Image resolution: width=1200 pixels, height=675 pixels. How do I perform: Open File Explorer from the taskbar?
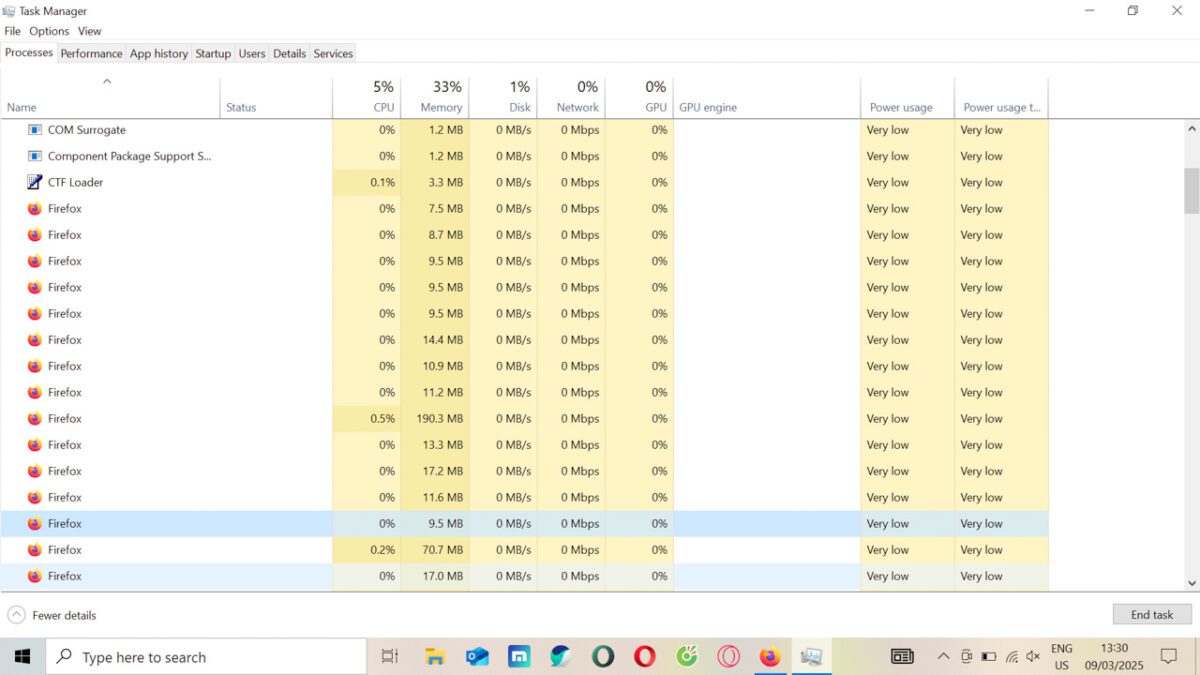pyautogui.click(x=434, y=657)
